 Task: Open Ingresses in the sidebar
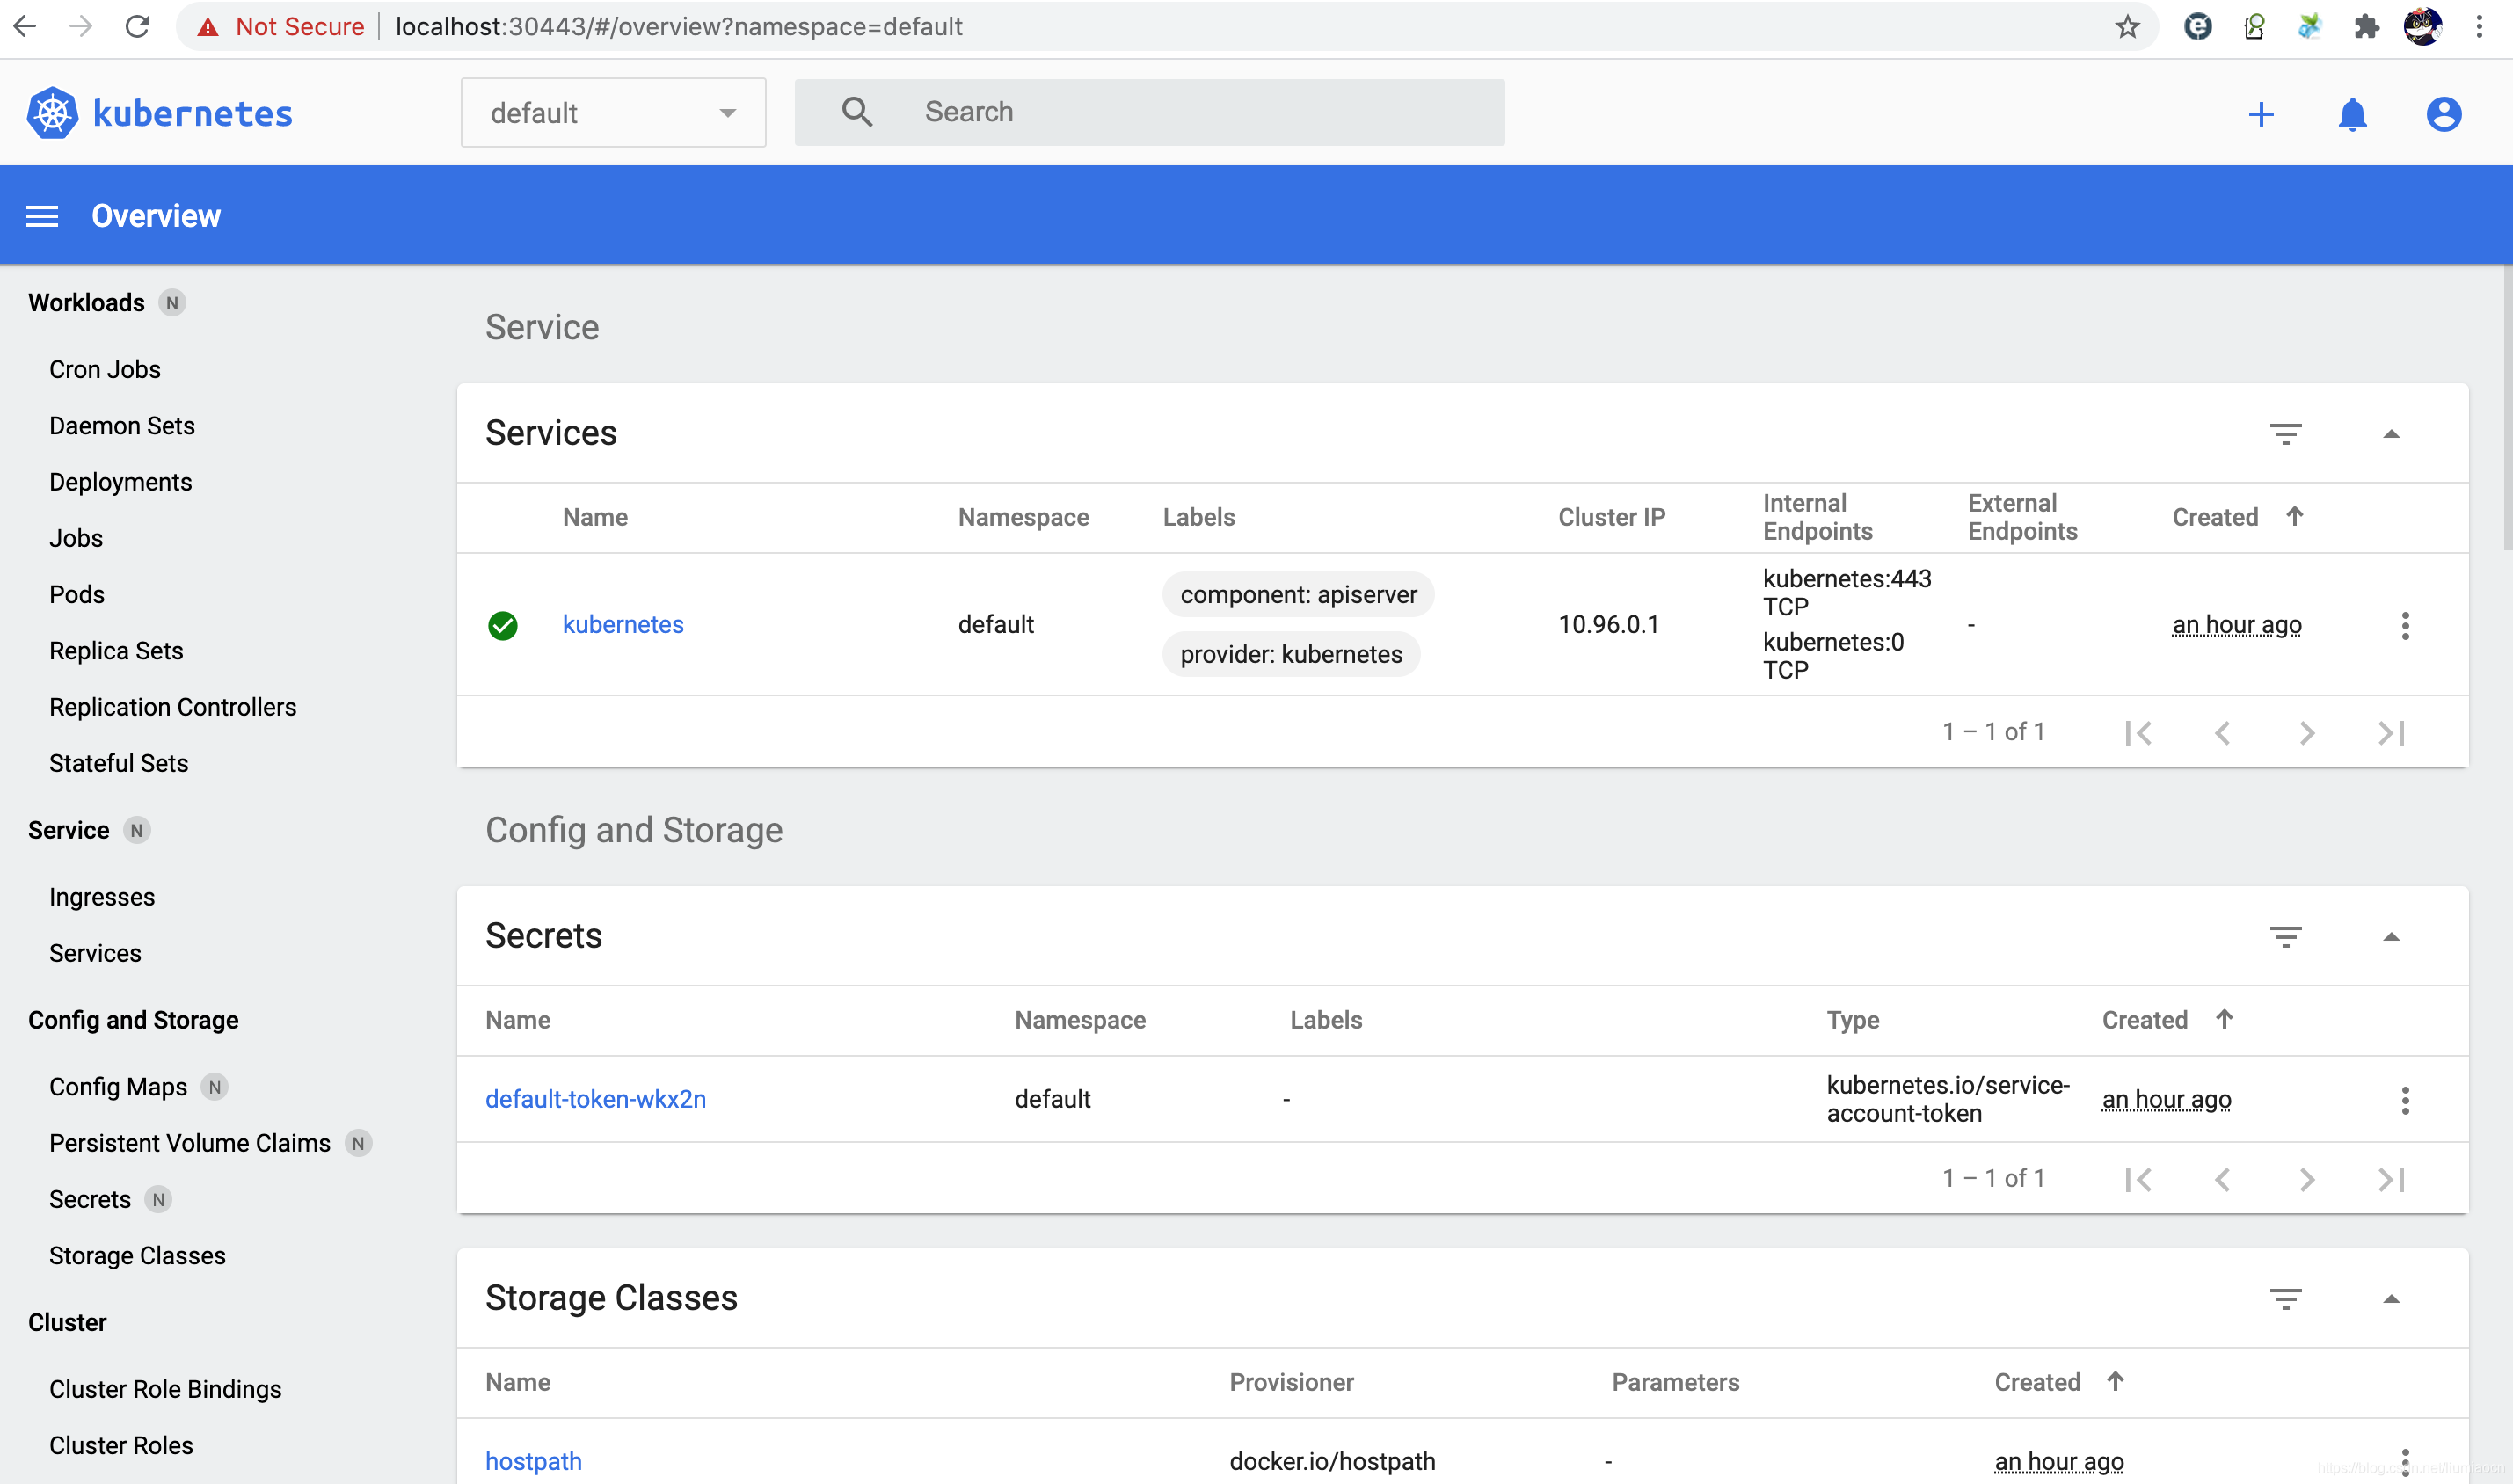pyautogui.click(x=102, y=897)
